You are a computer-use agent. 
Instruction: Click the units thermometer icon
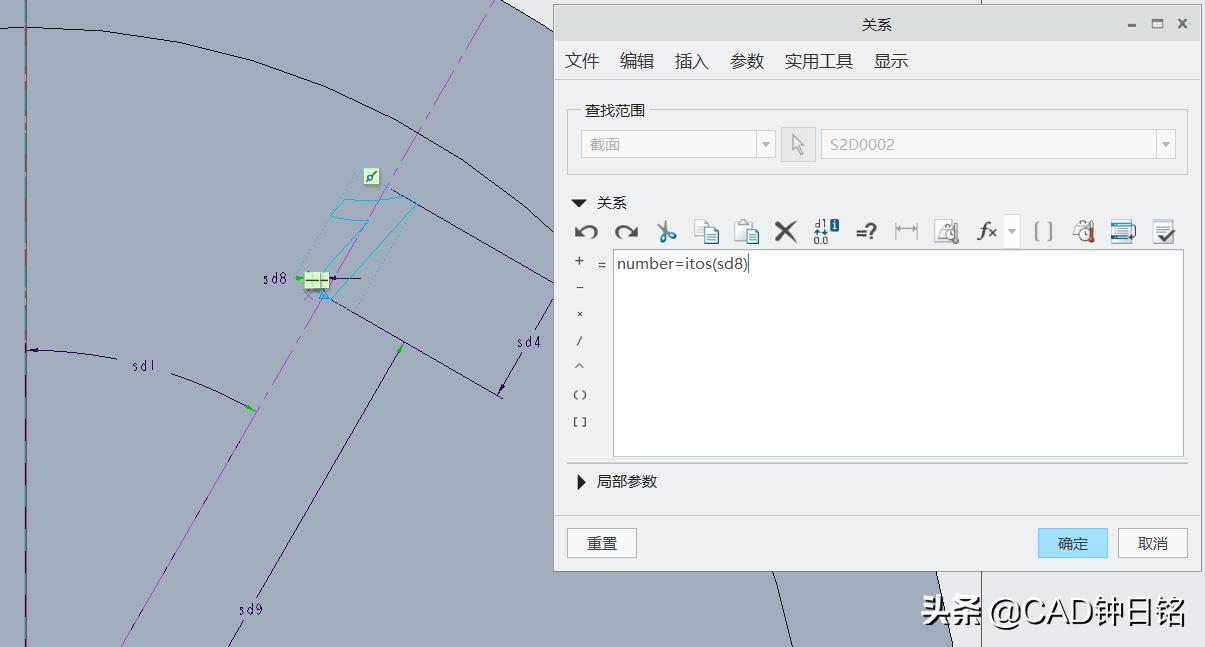coord(1082,231)
